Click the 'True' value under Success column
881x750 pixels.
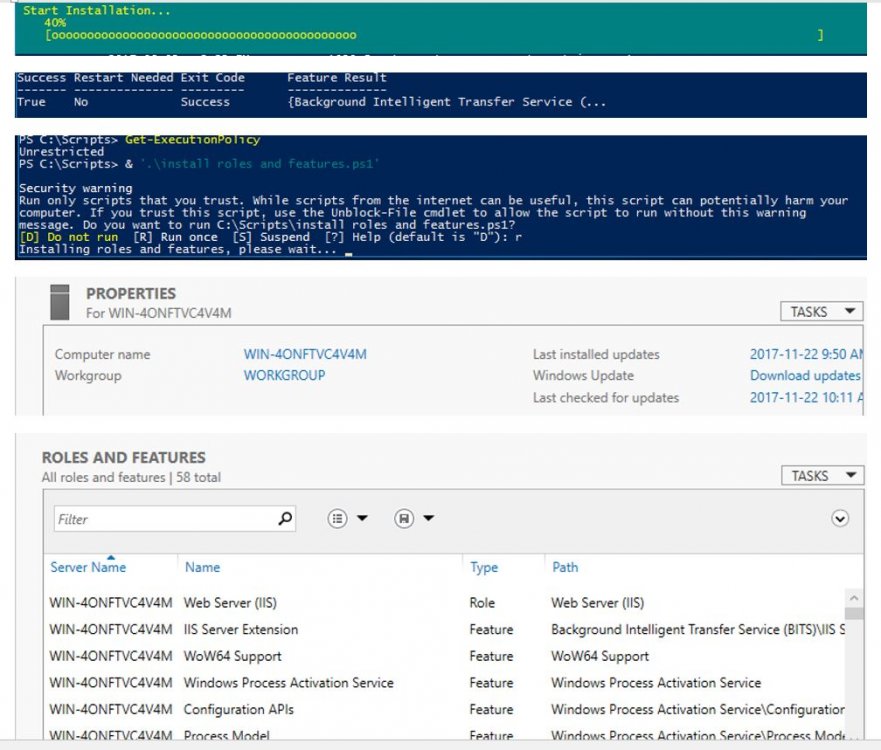point(31,102)
